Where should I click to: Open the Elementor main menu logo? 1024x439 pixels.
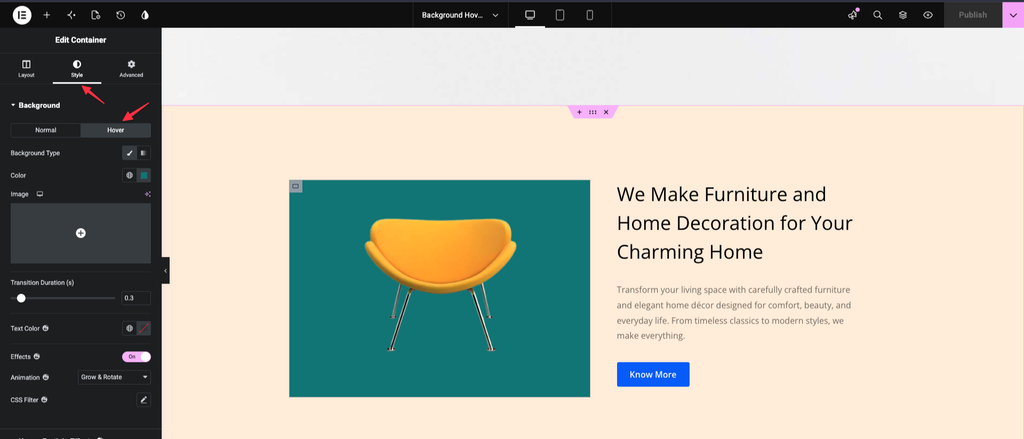point(22,14)
